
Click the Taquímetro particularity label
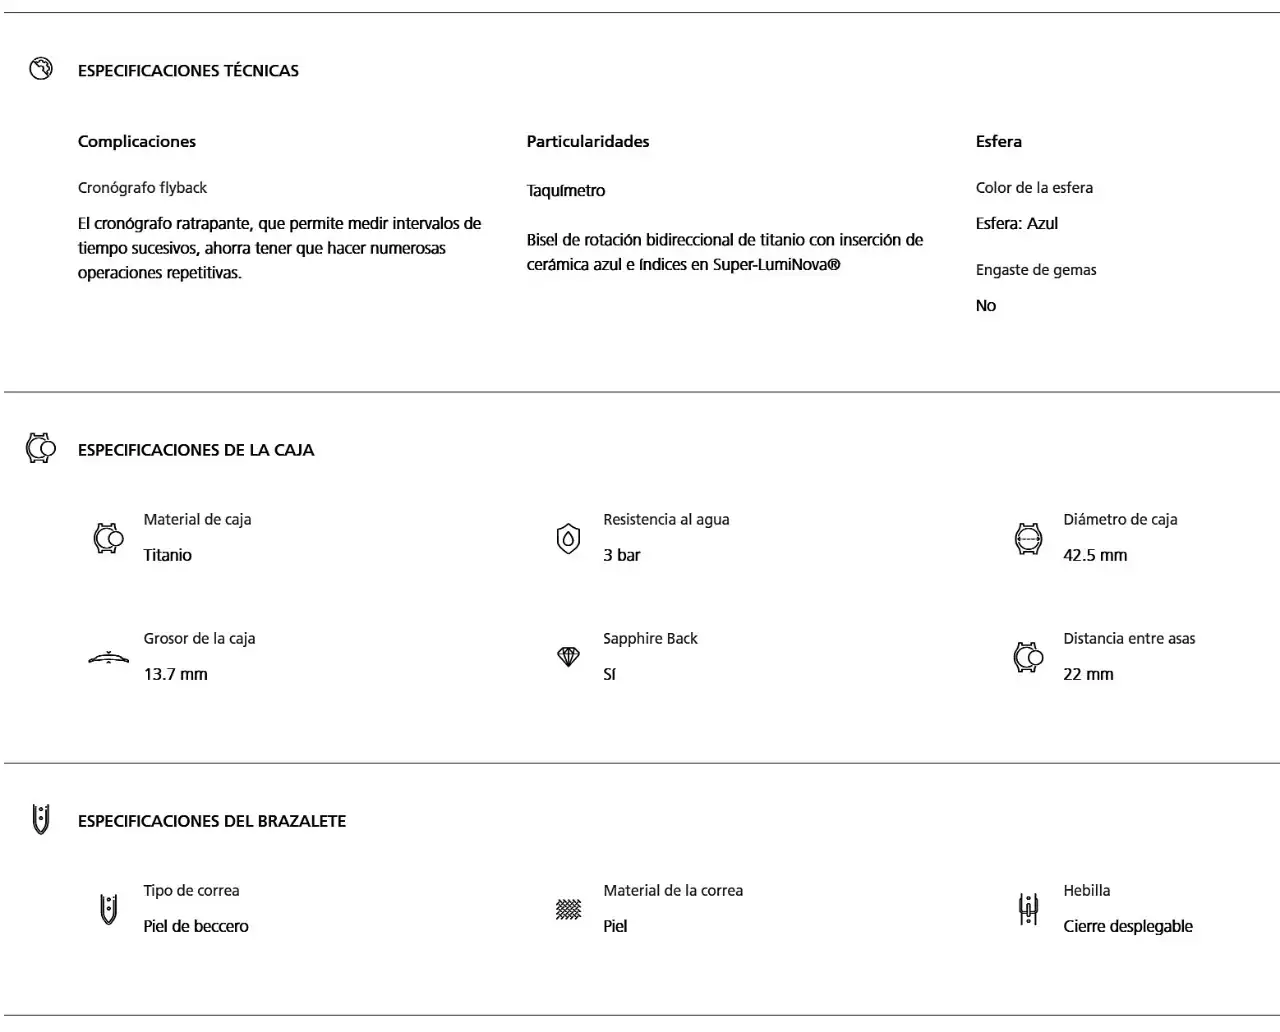[x=566, y=191]
